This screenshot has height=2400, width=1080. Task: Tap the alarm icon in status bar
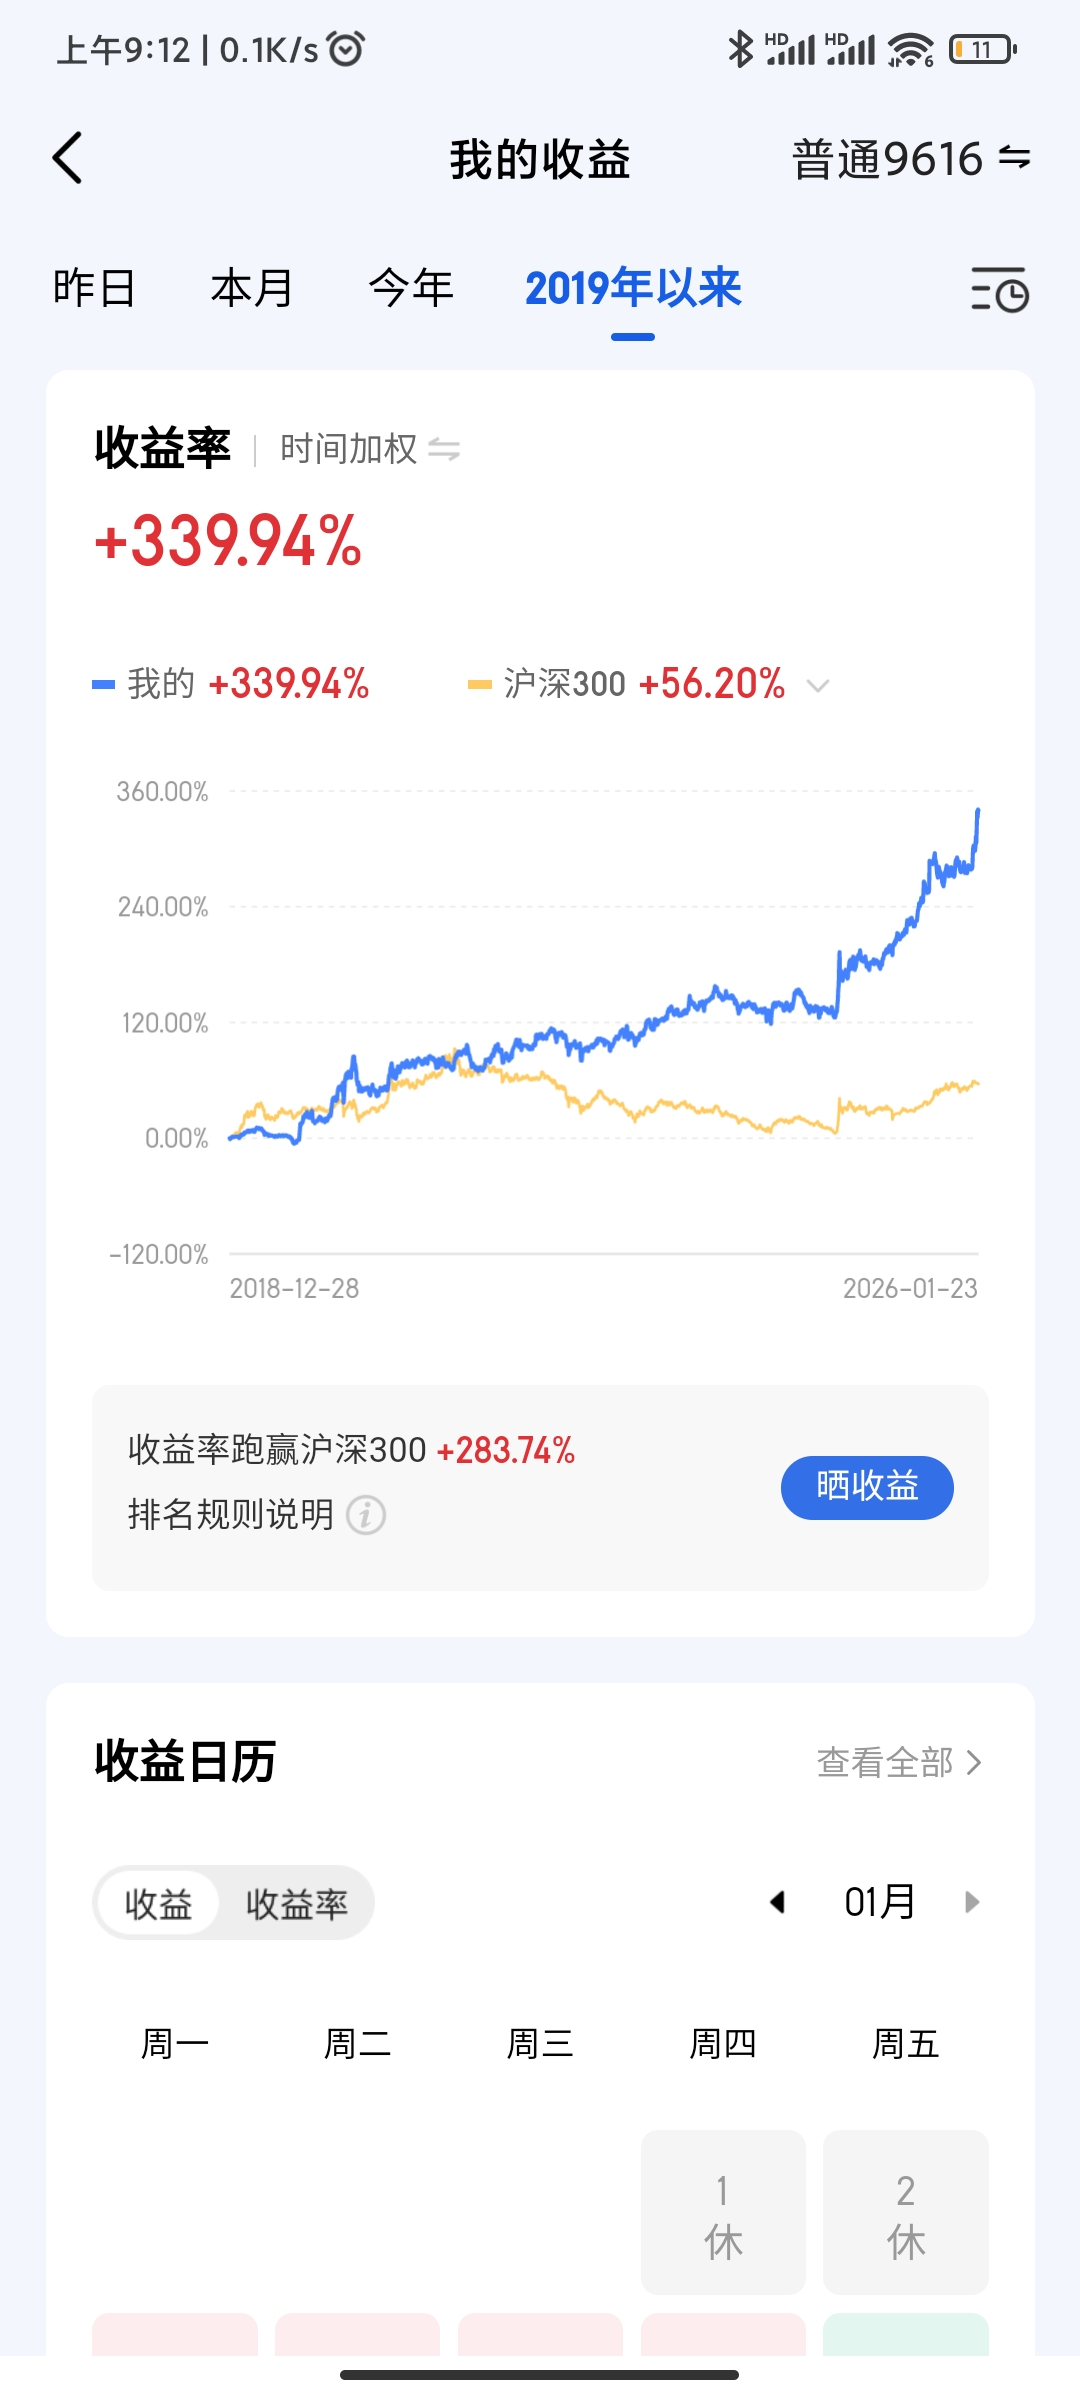(x=346, y=48)
